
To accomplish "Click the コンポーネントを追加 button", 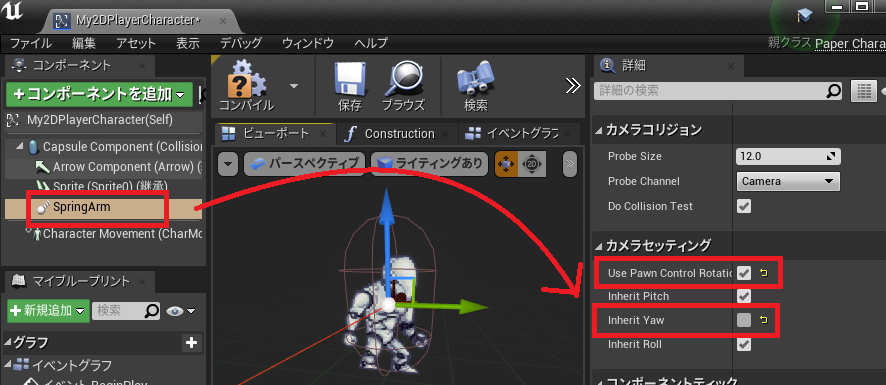I will [x=99, y=94].
